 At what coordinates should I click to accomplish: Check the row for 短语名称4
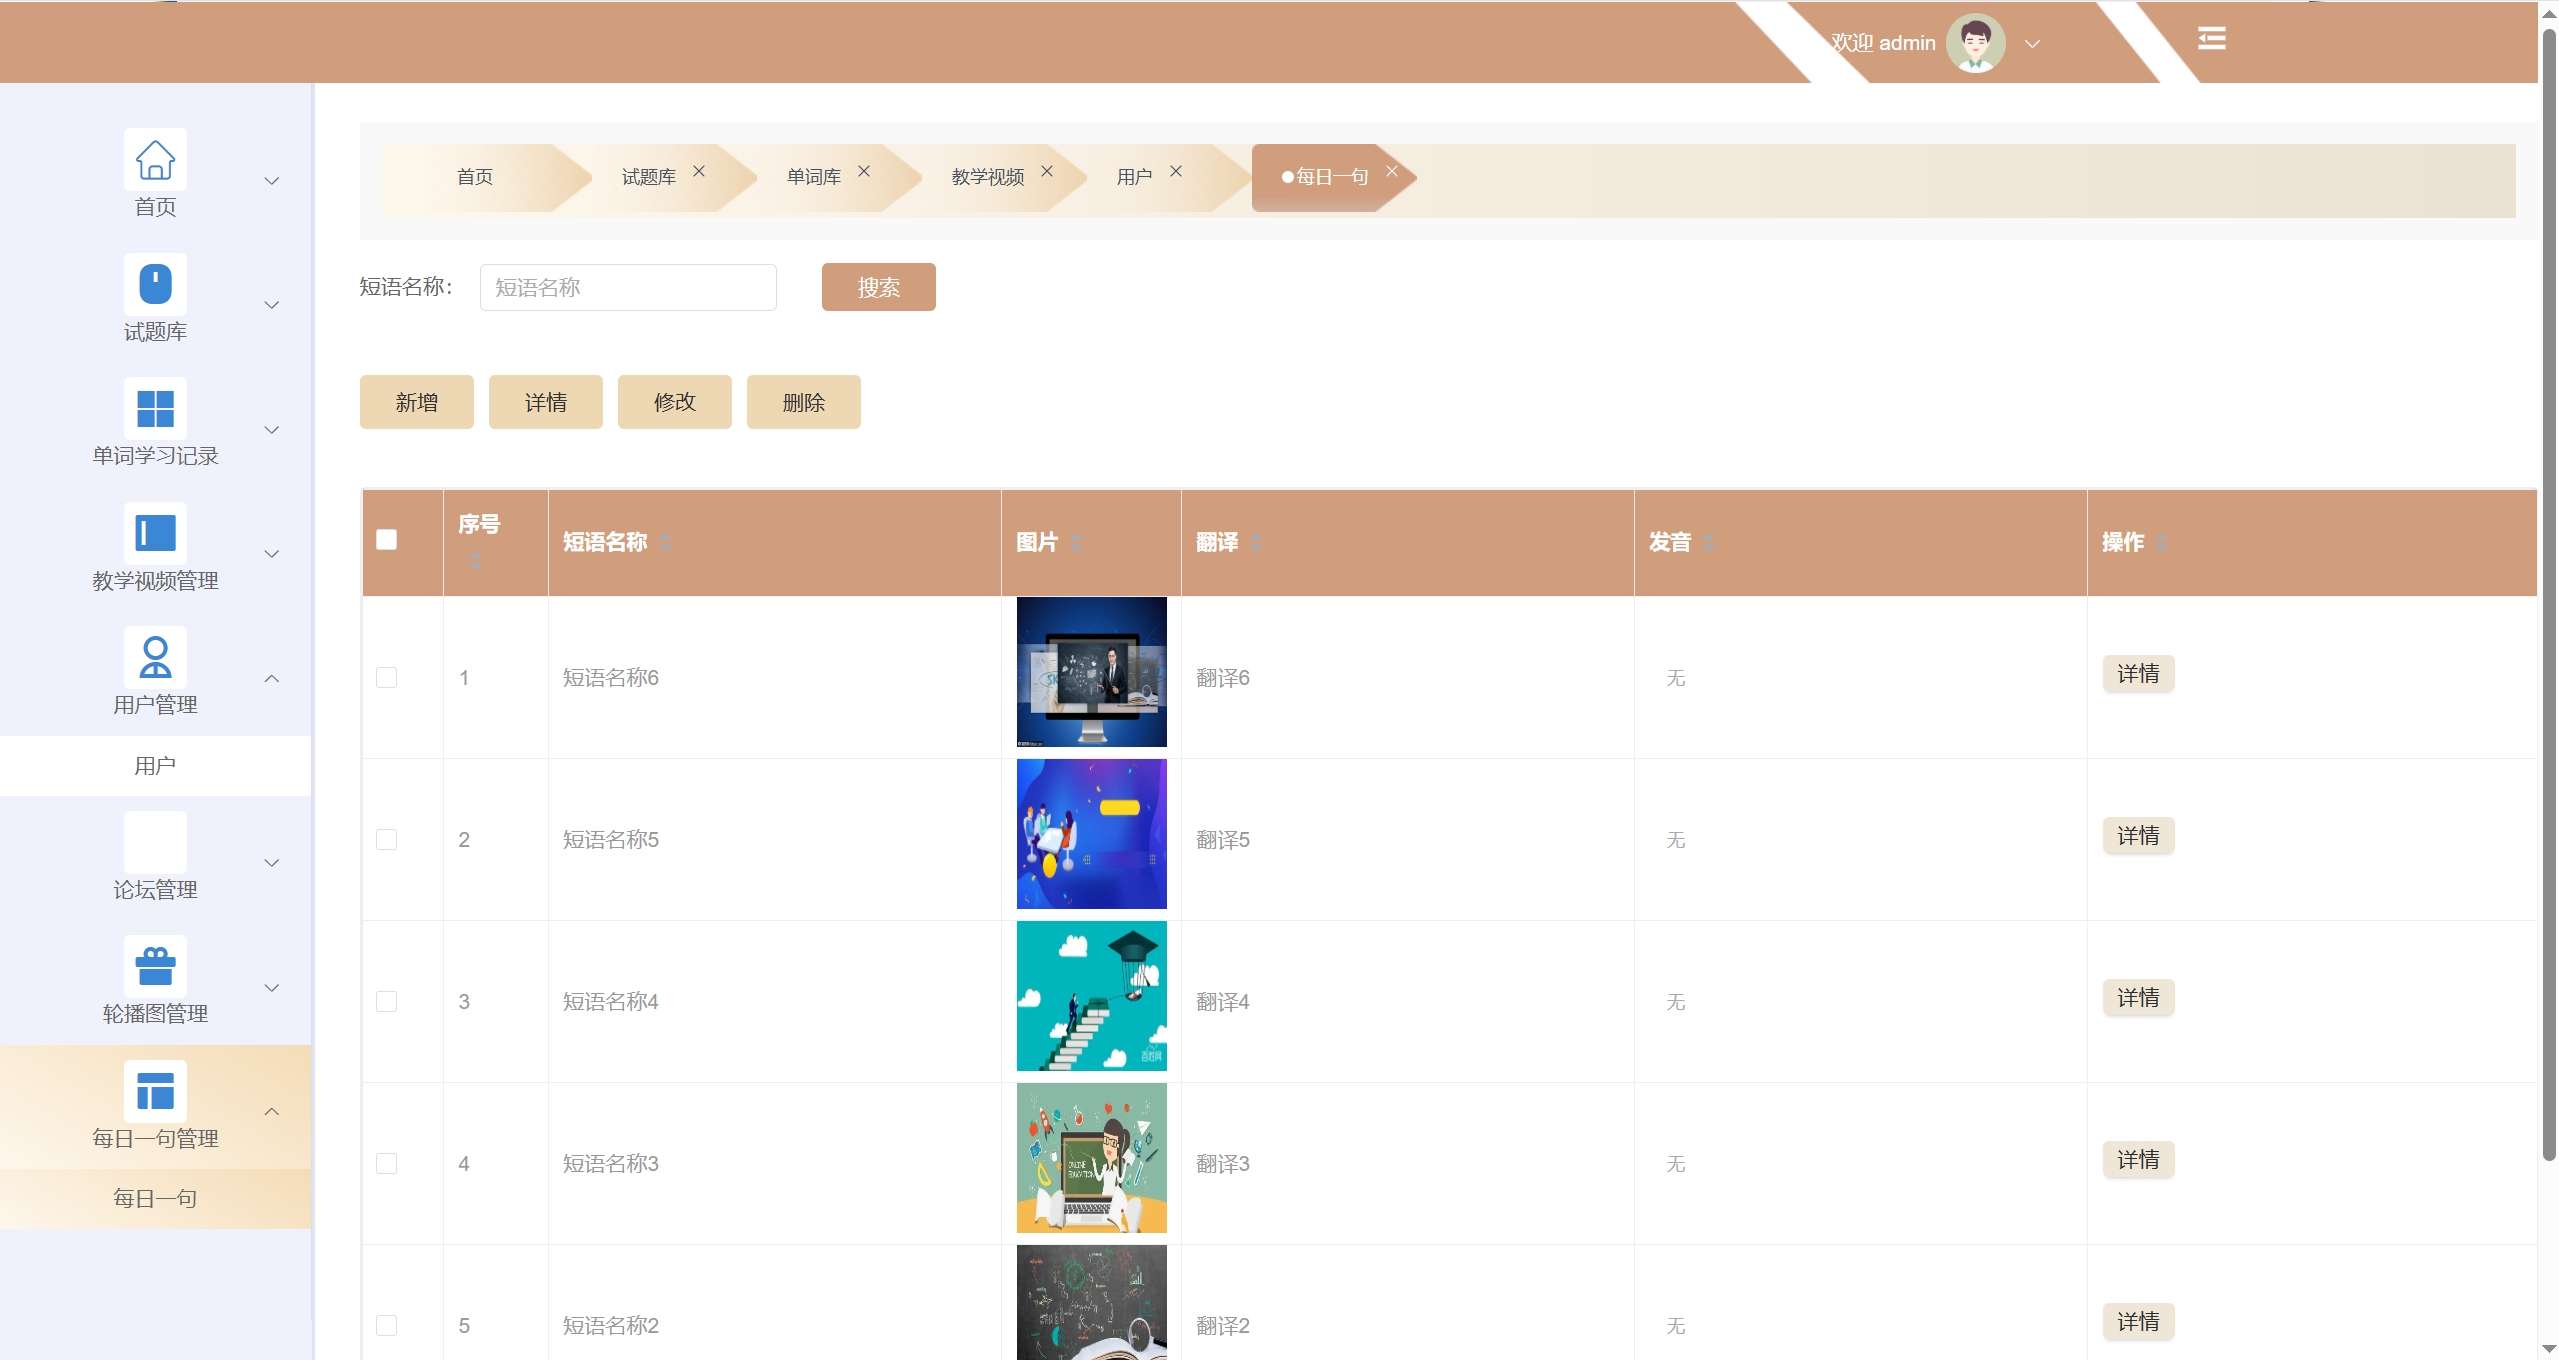click(x=387, y=1001)
